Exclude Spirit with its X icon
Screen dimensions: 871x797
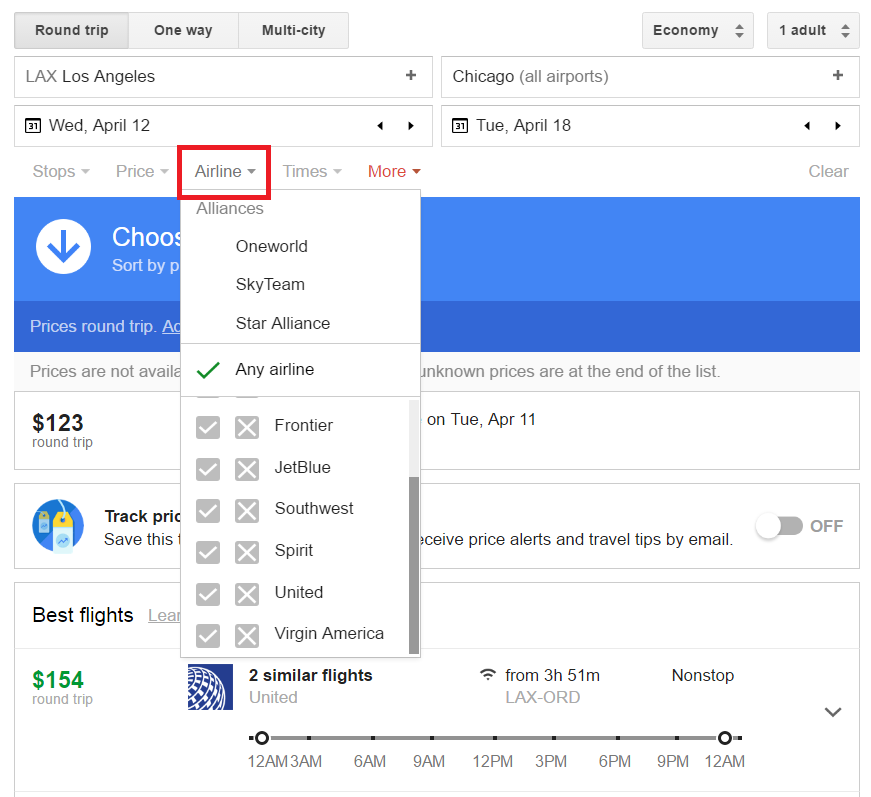click(247, 552)
